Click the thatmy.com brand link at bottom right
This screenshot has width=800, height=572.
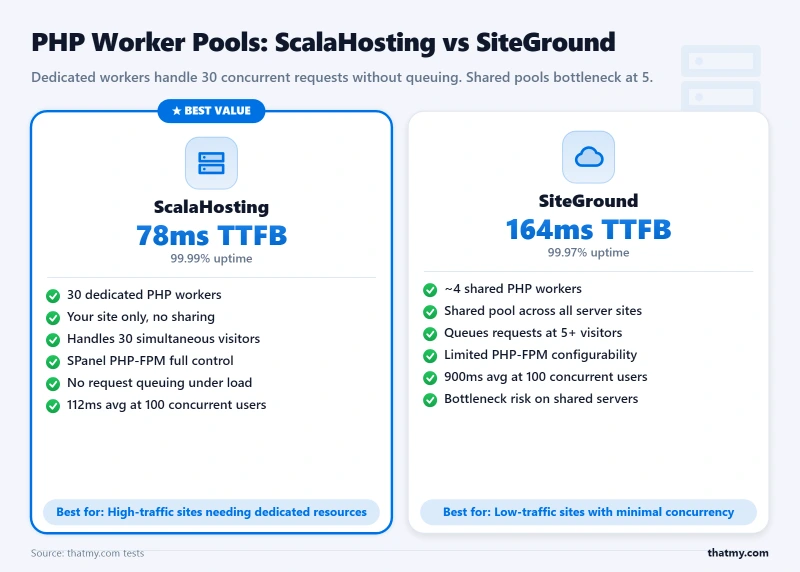pos(738,553)
